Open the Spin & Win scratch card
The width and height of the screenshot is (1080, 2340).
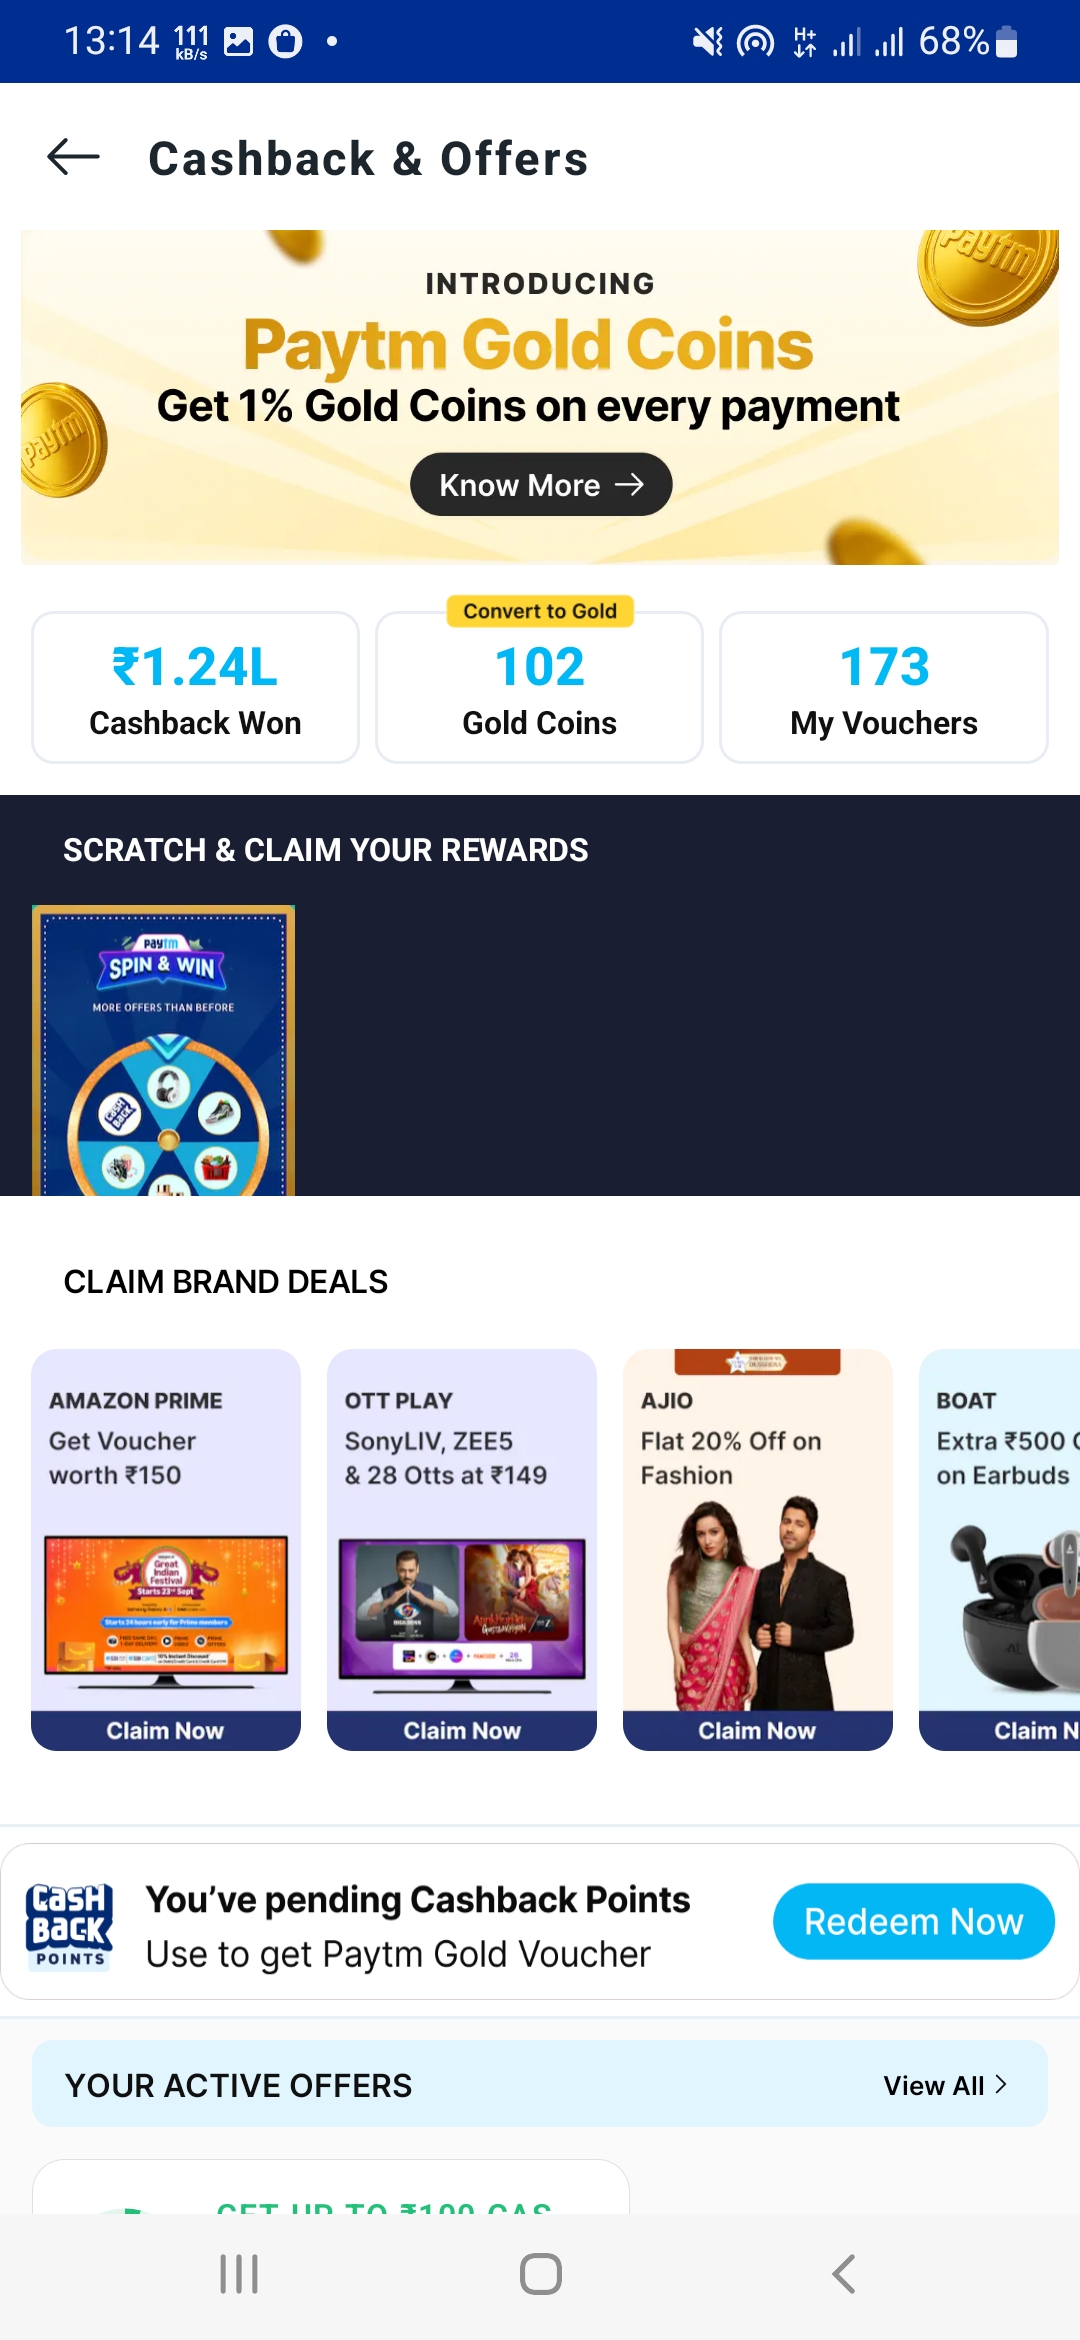point(164,1050)
